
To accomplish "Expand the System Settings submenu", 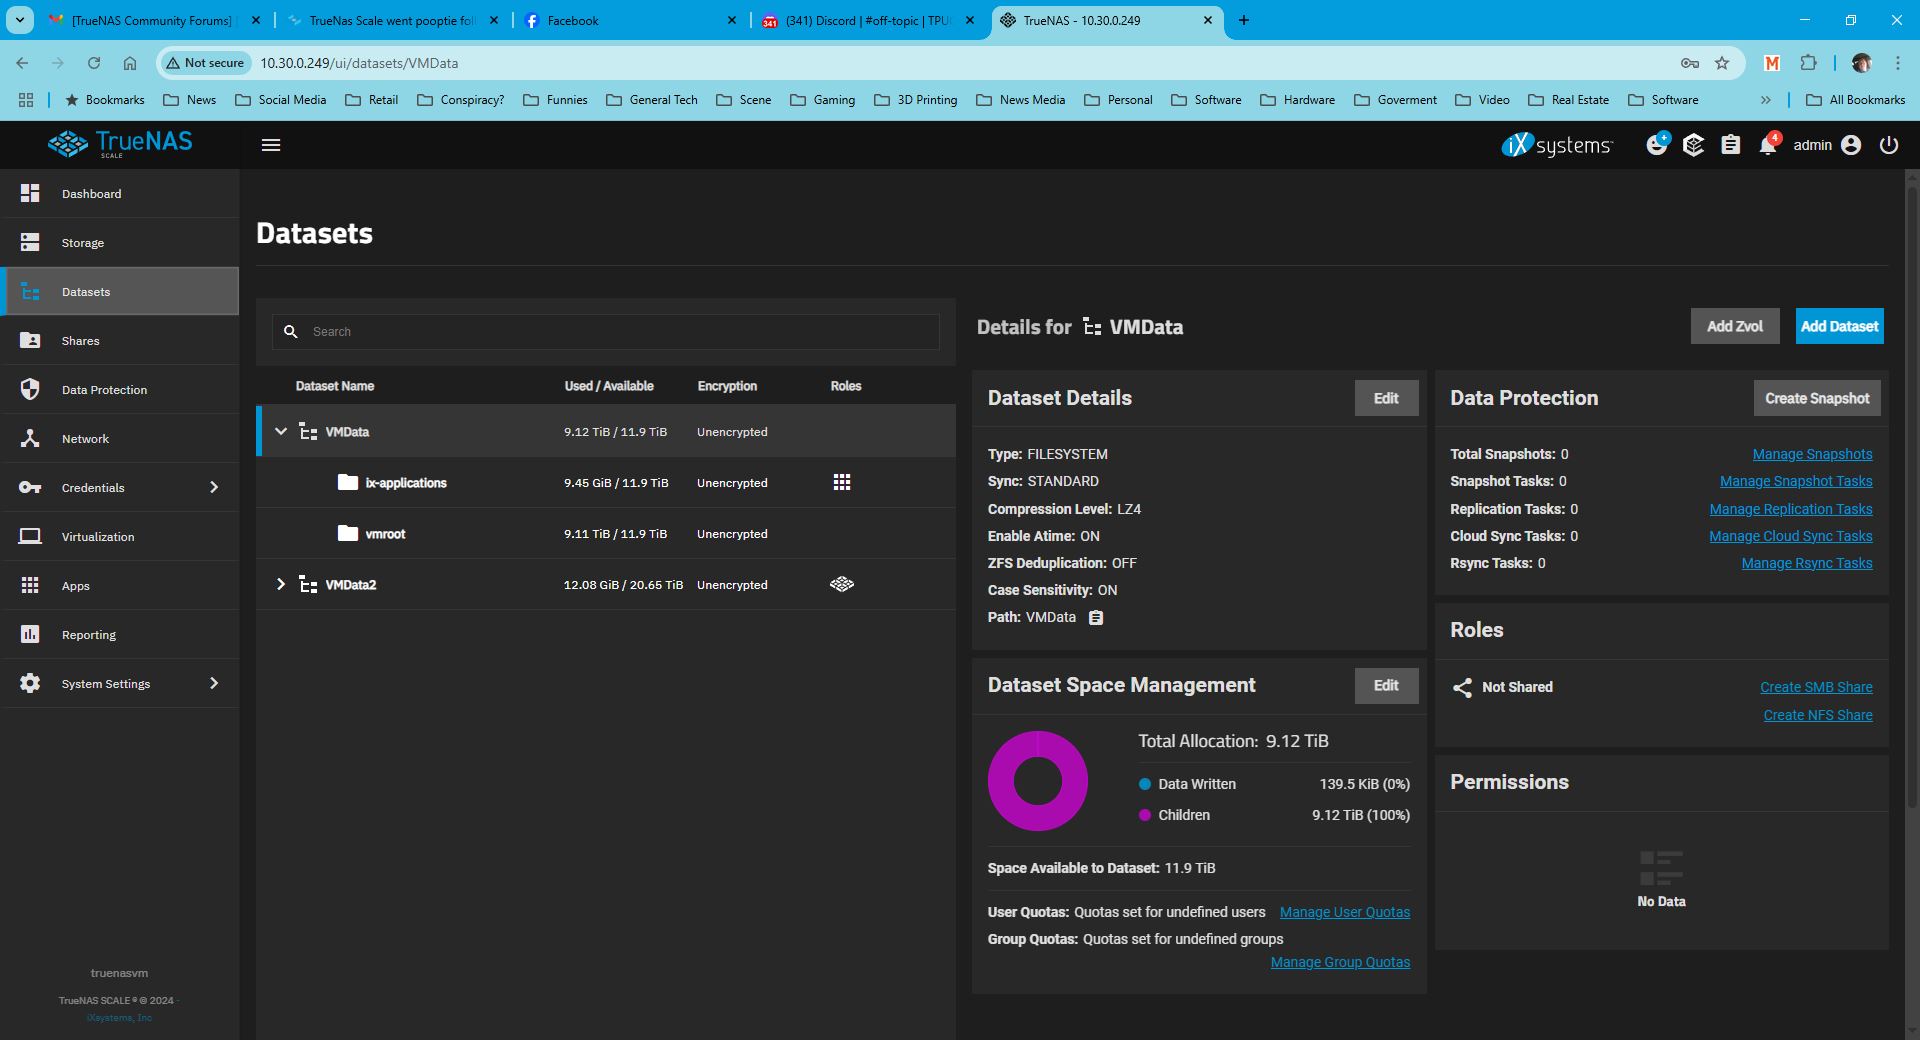I will 213,684.
